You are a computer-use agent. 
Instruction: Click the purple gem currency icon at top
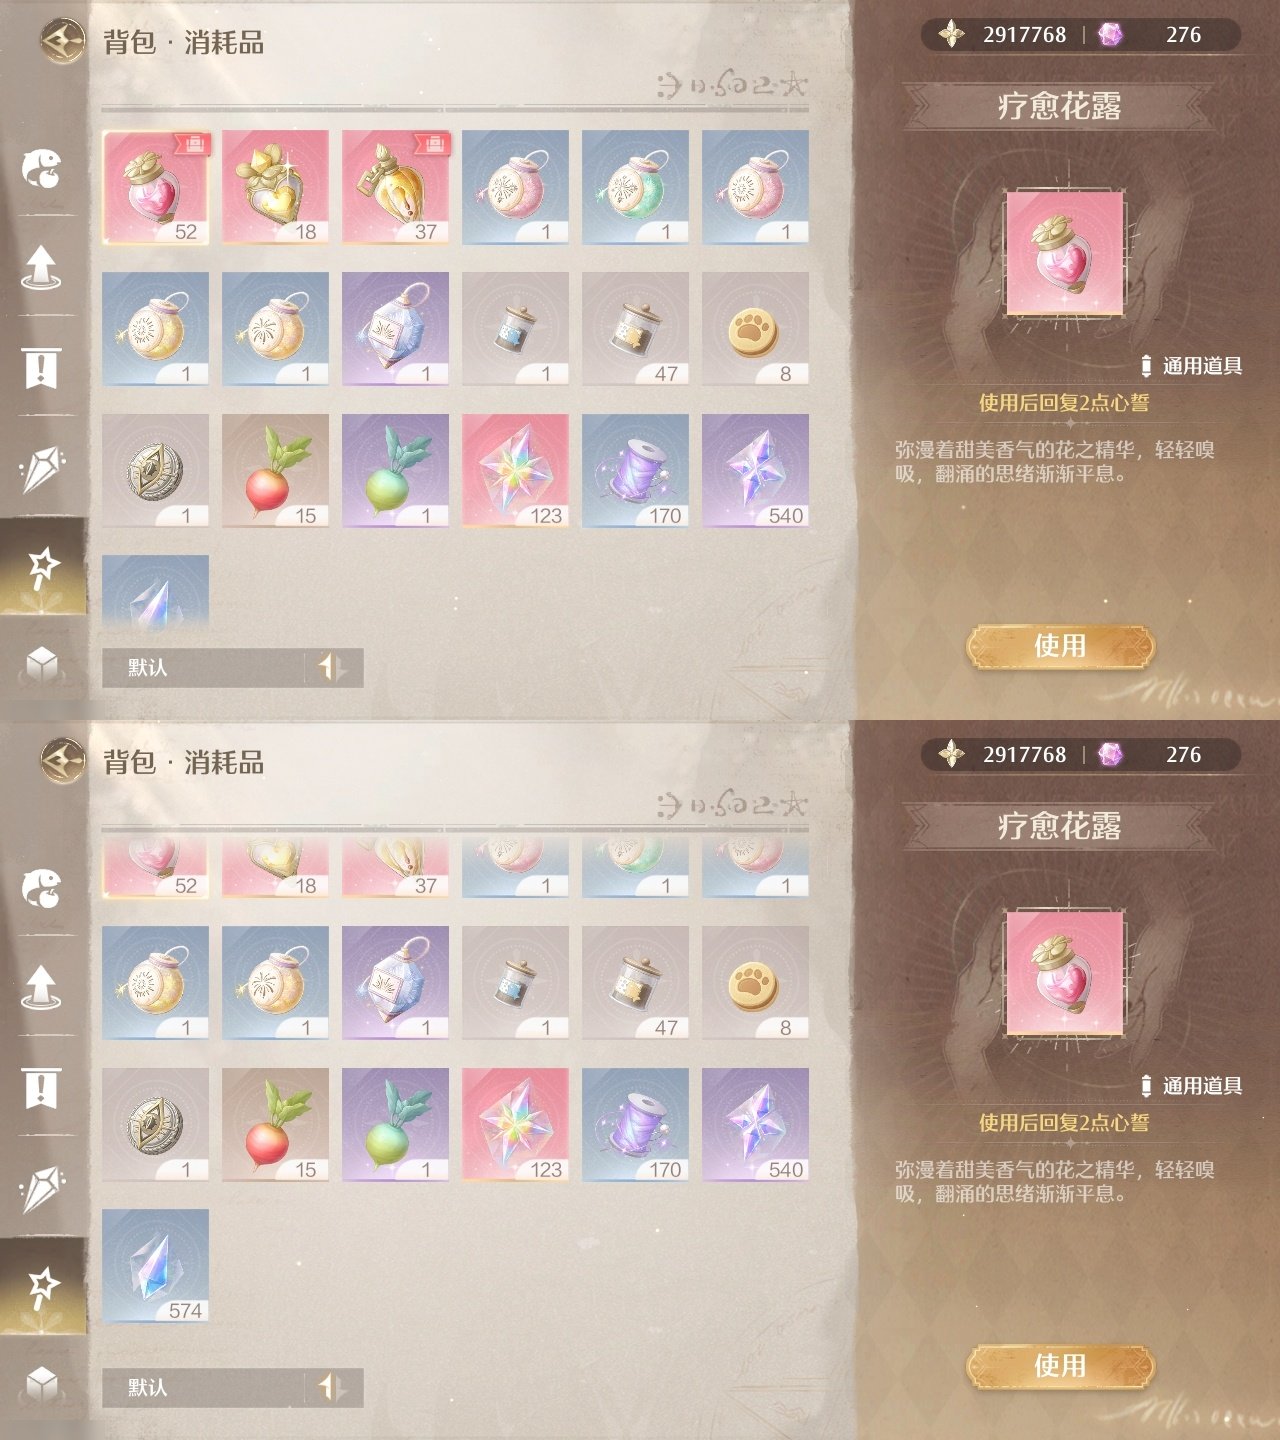[x=1110, y=35]
